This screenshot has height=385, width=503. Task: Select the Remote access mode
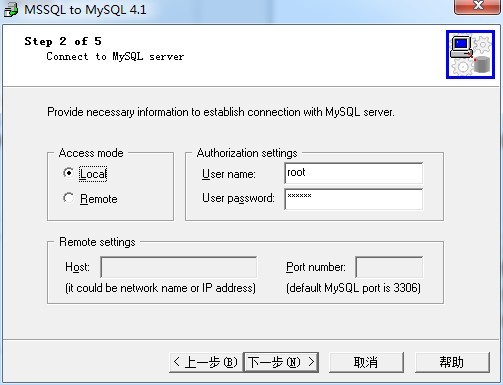[x=68, y=198]
